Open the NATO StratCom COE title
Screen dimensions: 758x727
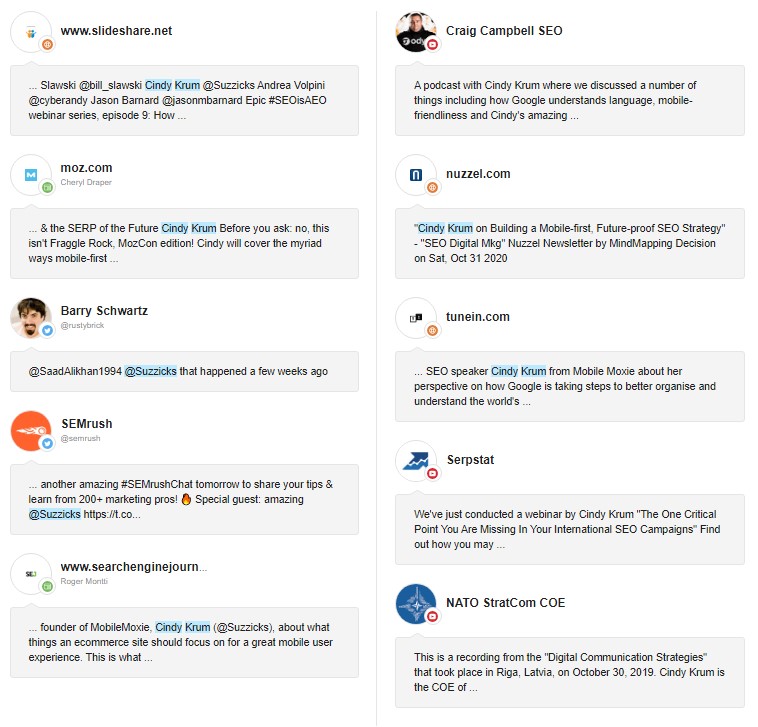point(505,603)
